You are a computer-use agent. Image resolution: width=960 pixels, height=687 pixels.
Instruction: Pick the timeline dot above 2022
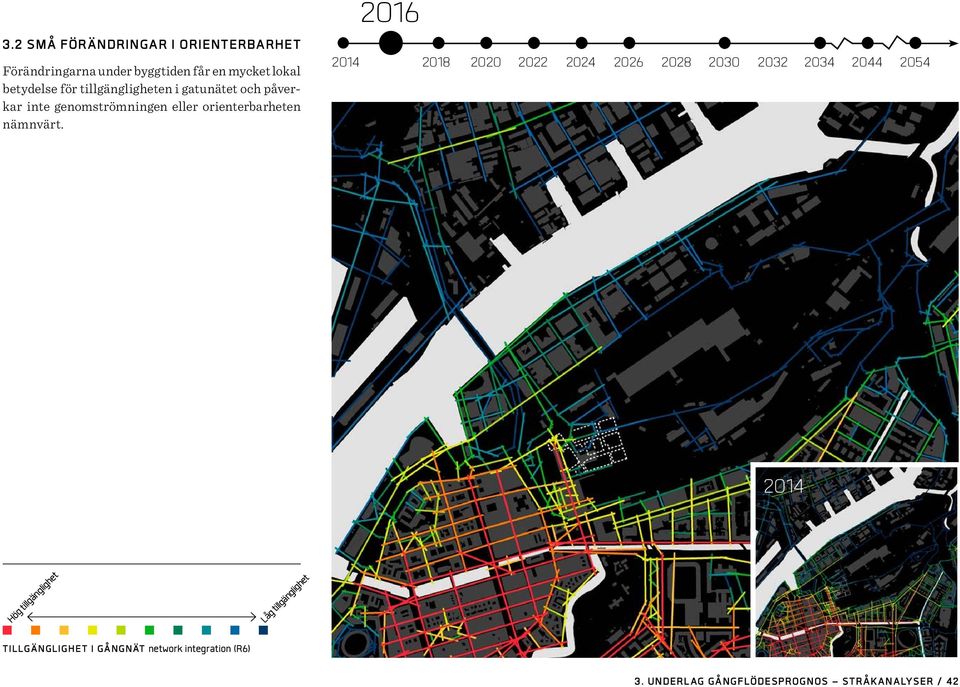tap(534, 43)
